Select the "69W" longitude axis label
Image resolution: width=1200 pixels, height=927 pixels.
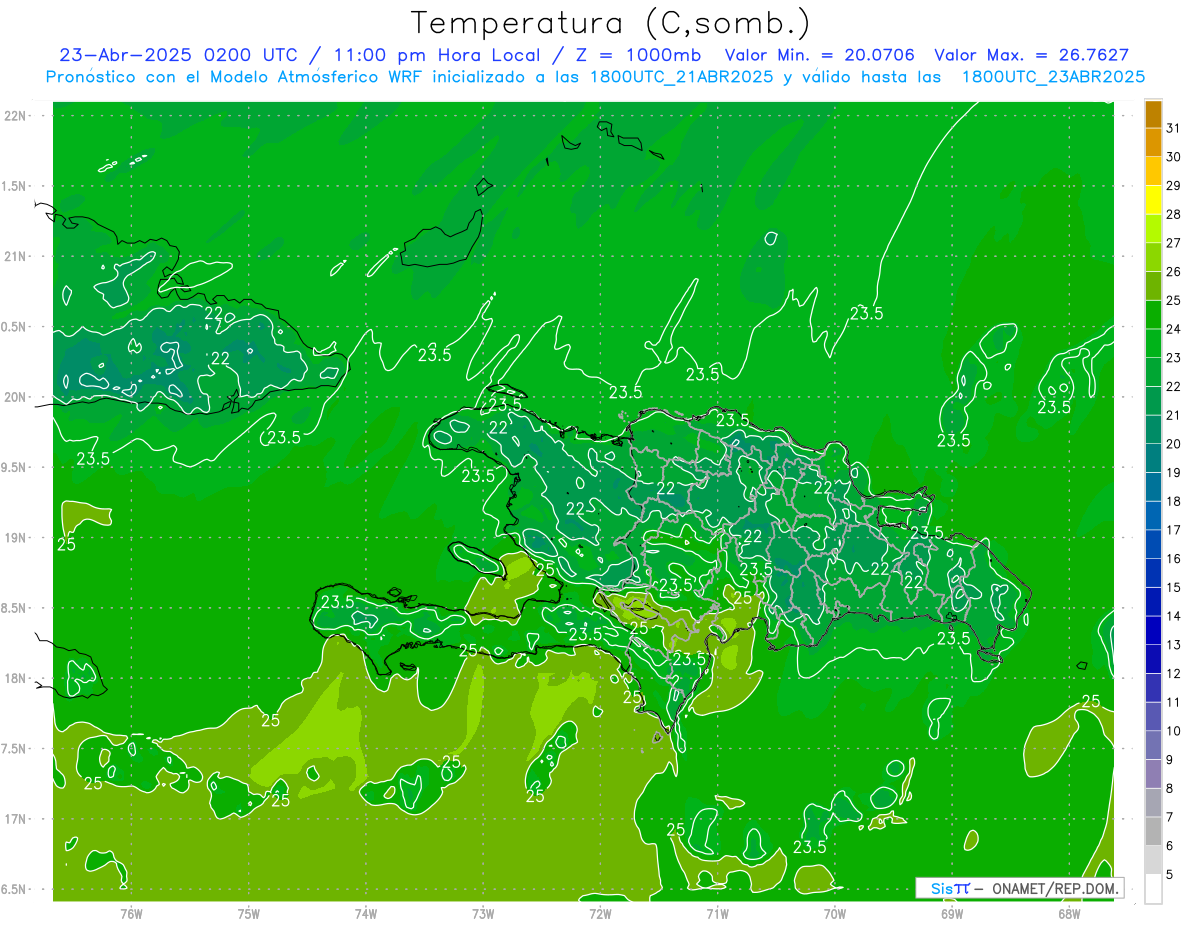[952, 913]
